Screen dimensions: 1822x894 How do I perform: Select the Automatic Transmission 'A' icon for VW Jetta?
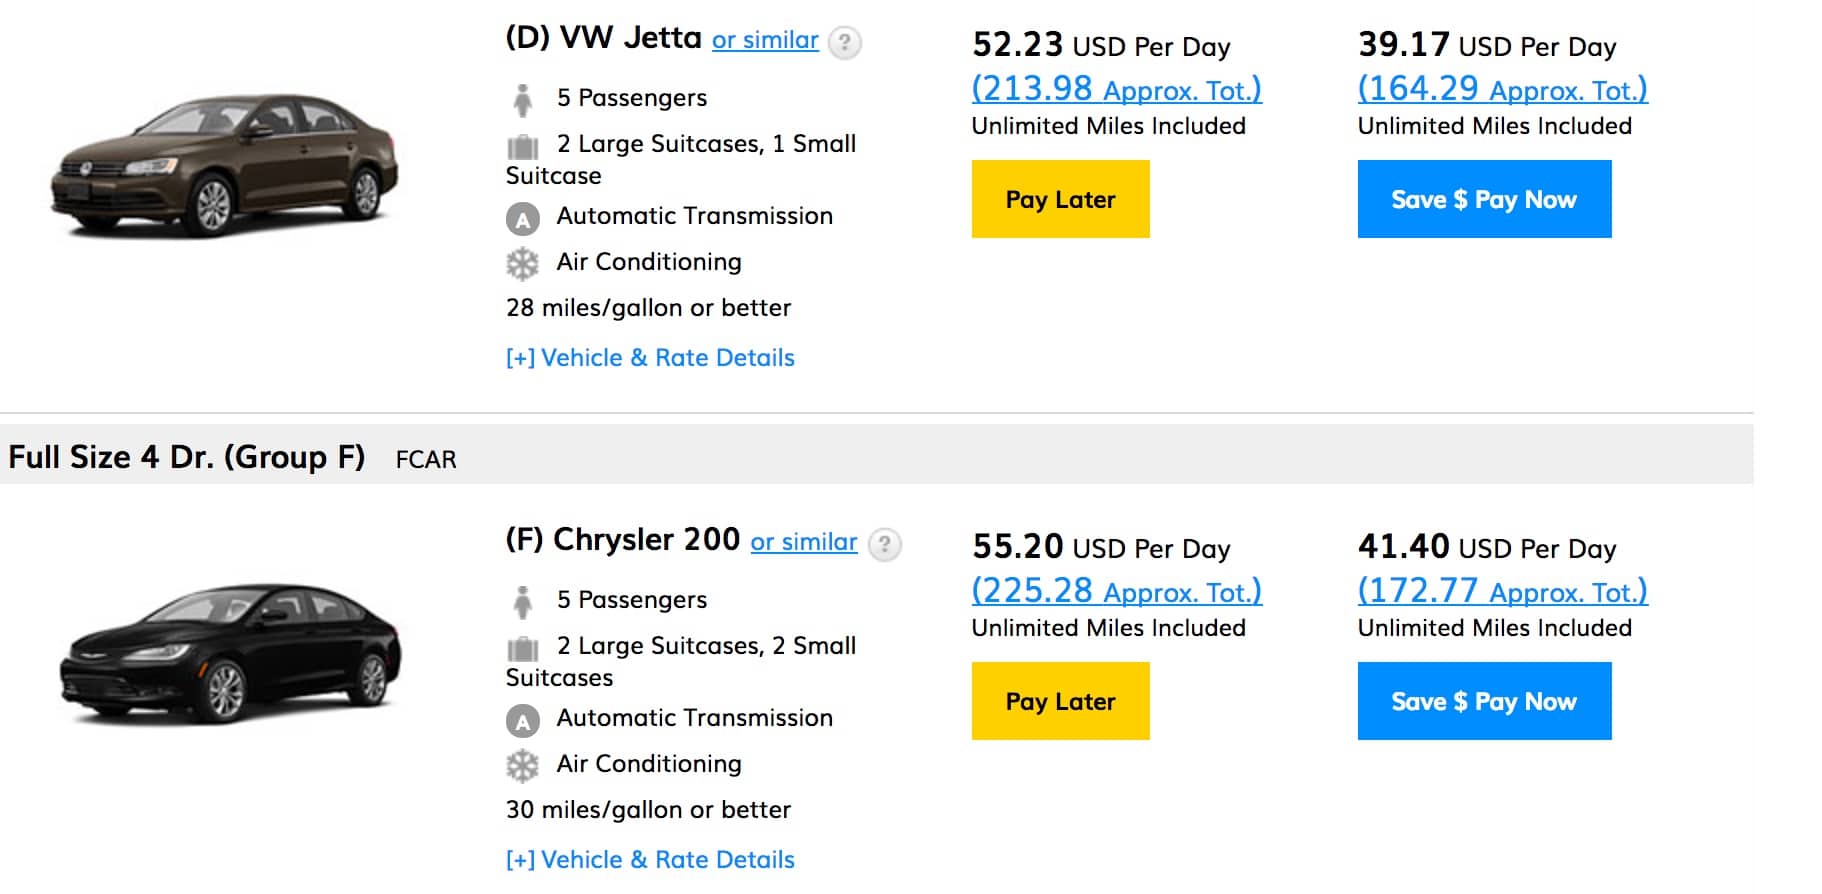524,216
